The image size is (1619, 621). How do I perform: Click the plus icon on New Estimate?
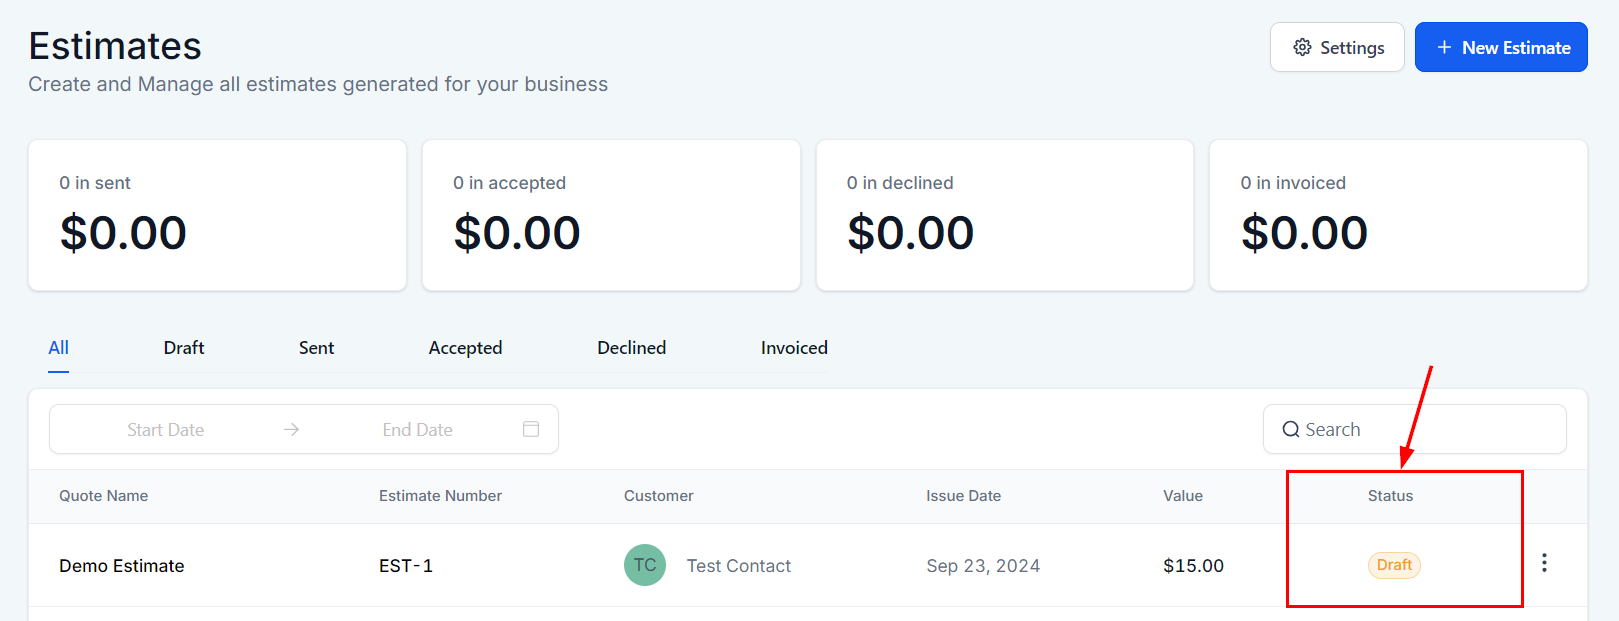coord(1444,47)
